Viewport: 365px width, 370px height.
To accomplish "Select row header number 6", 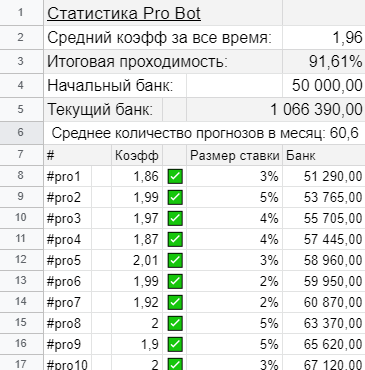I will pyautogui.click(x=22, y=133).
